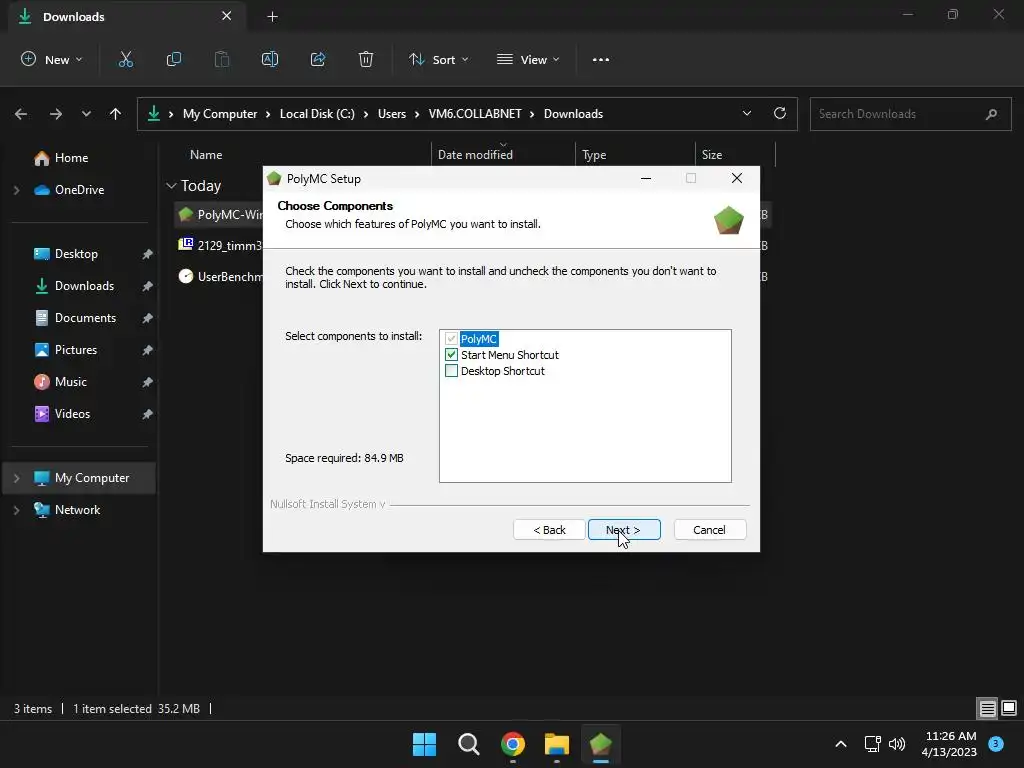Expand OneDrive in navigation pane
1024x768 pixels.
click(16, 190)
